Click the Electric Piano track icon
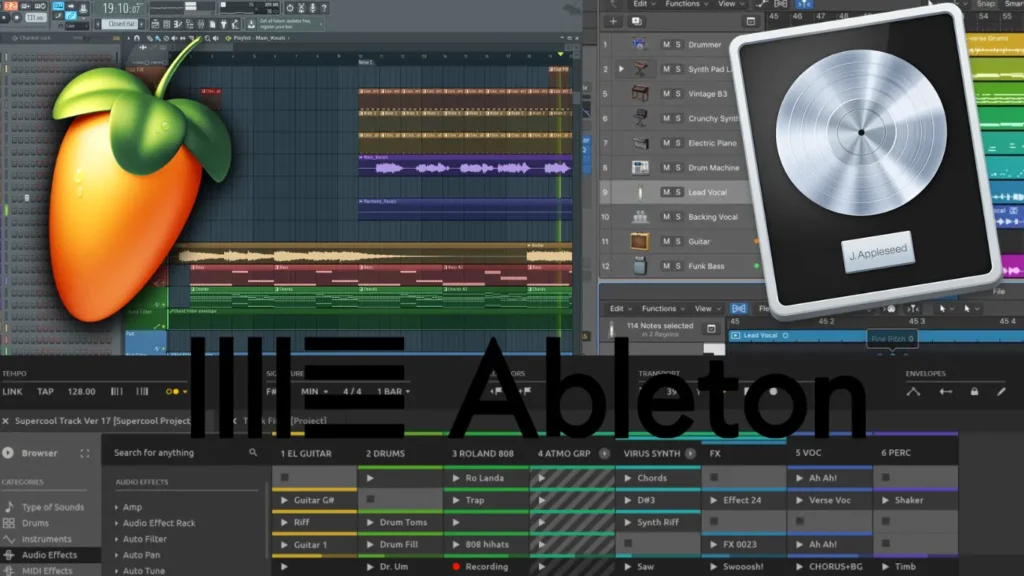Screen dimensions: 1024x576 click(640, 142)
